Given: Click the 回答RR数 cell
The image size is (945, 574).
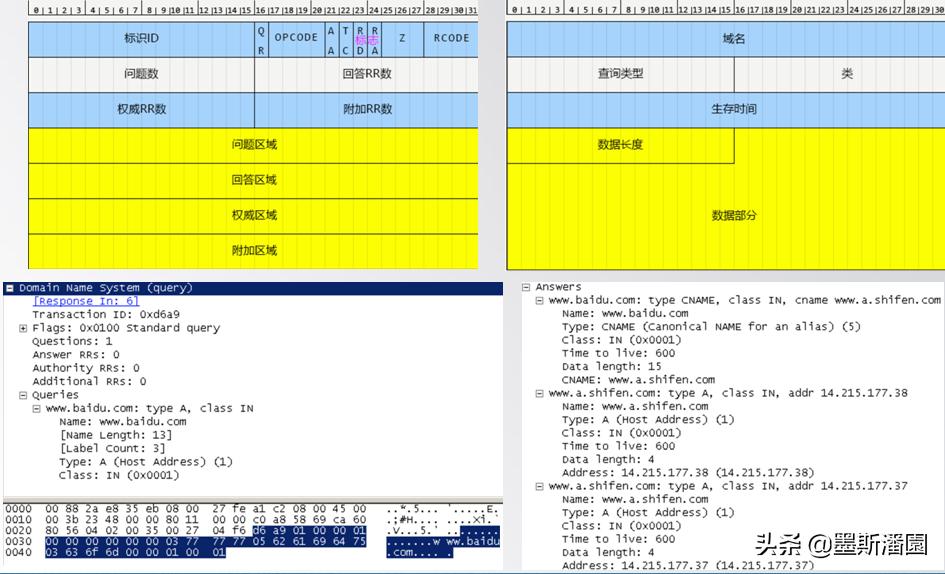Looking at the screenshot, I should [366, 75].
